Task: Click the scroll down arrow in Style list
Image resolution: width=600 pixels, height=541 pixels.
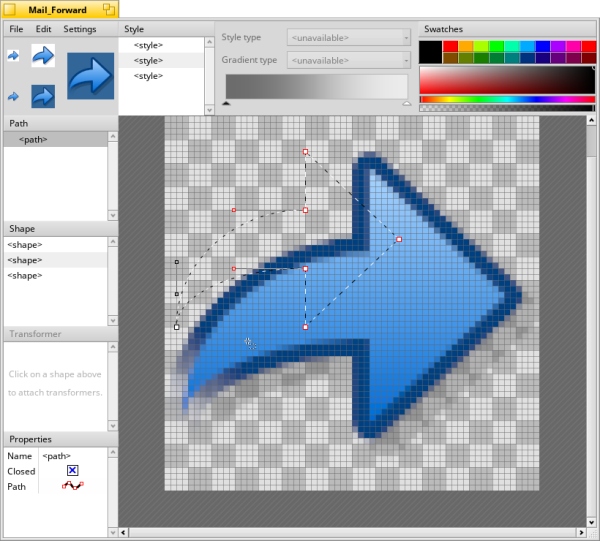Action: (x=208, y=108)
